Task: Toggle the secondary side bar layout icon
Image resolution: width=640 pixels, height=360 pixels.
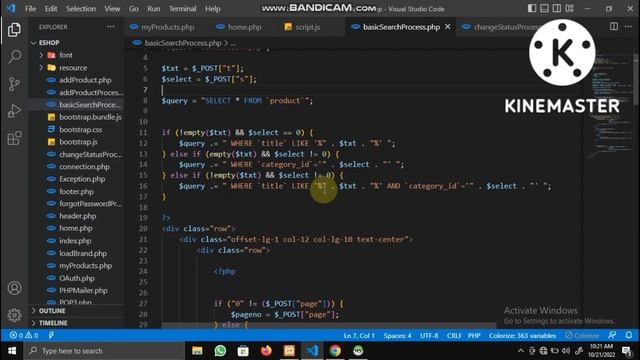Action: (556, 8)
